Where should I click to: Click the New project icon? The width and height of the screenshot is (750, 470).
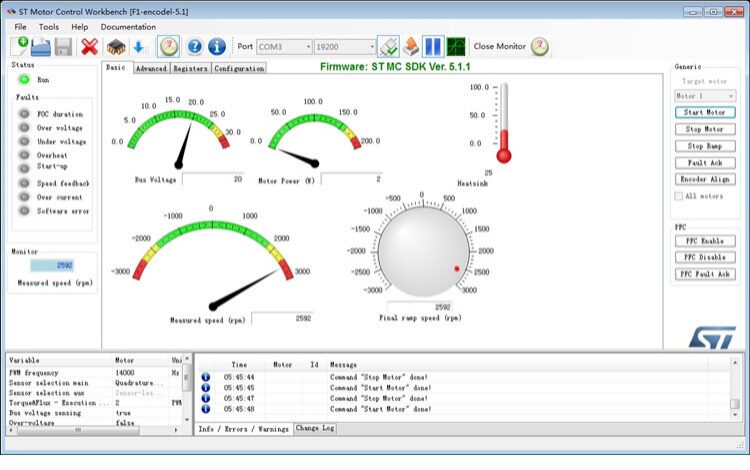pyautogui.click(x=19, y=46)
